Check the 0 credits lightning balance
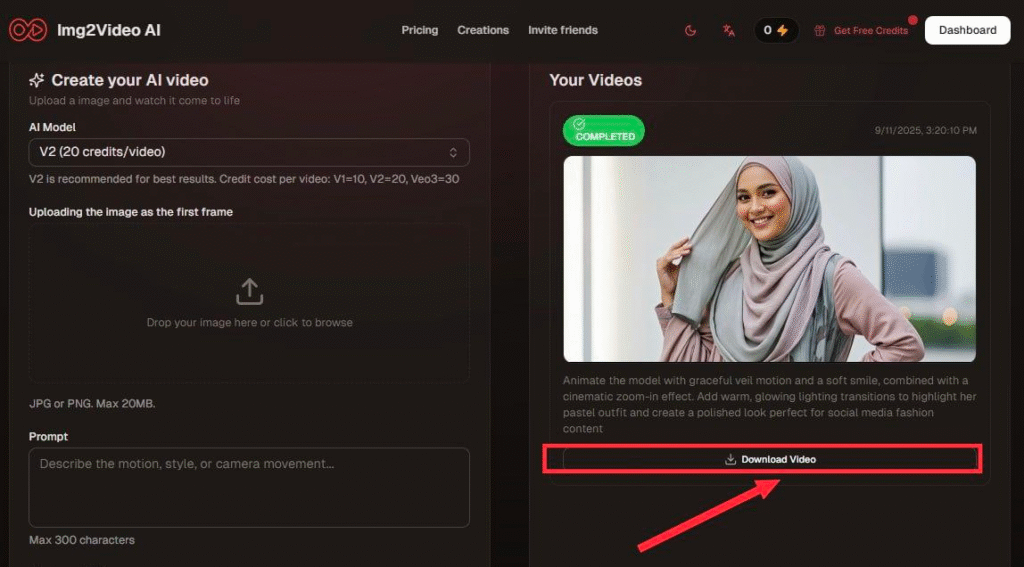This screenshot has width=1024, height=567. [776, 30]
